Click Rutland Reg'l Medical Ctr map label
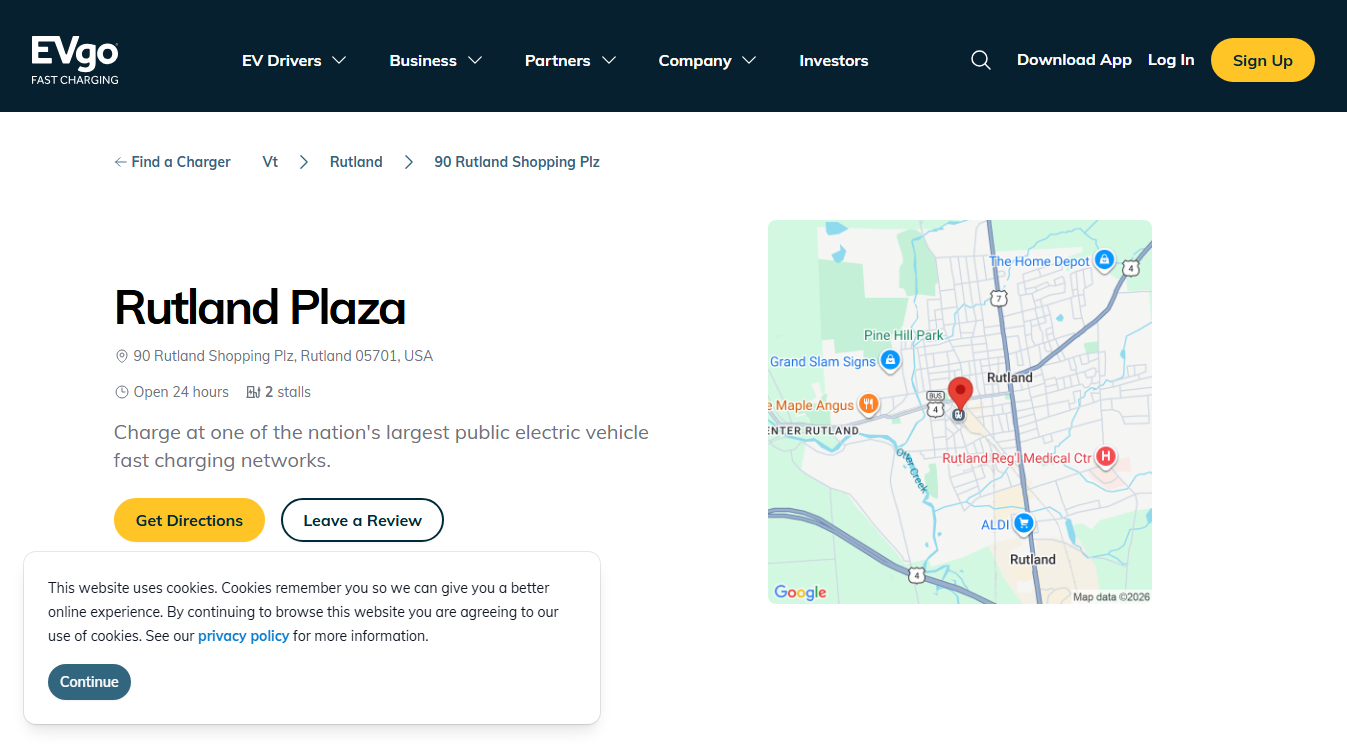1347x748 pixels. (x=1017, y=458)
